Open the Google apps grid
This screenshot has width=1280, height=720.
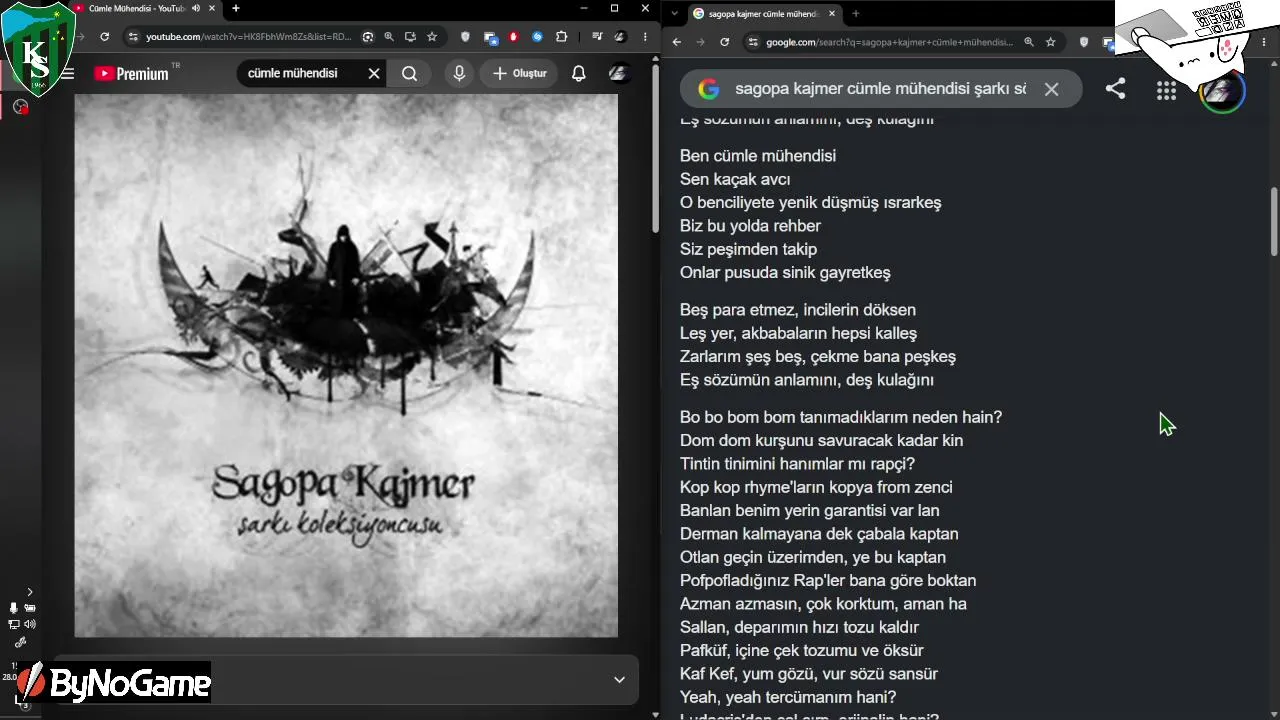1166,91
